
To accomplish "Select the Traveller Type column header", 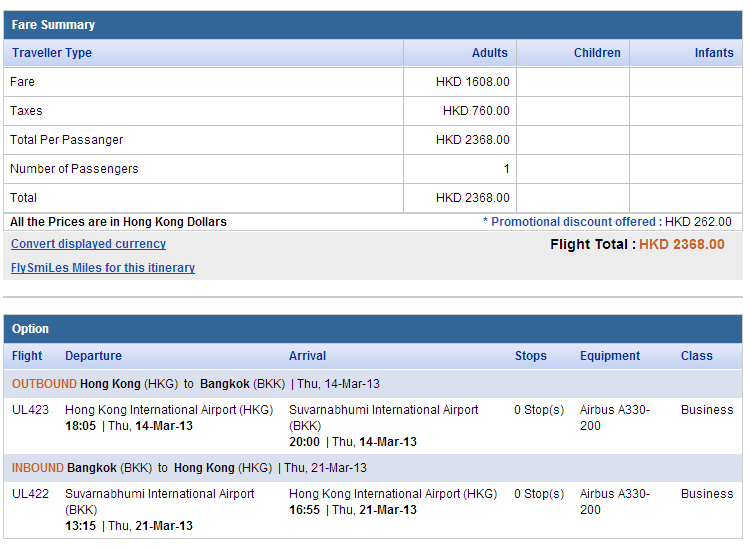I will tap(52, 53).
